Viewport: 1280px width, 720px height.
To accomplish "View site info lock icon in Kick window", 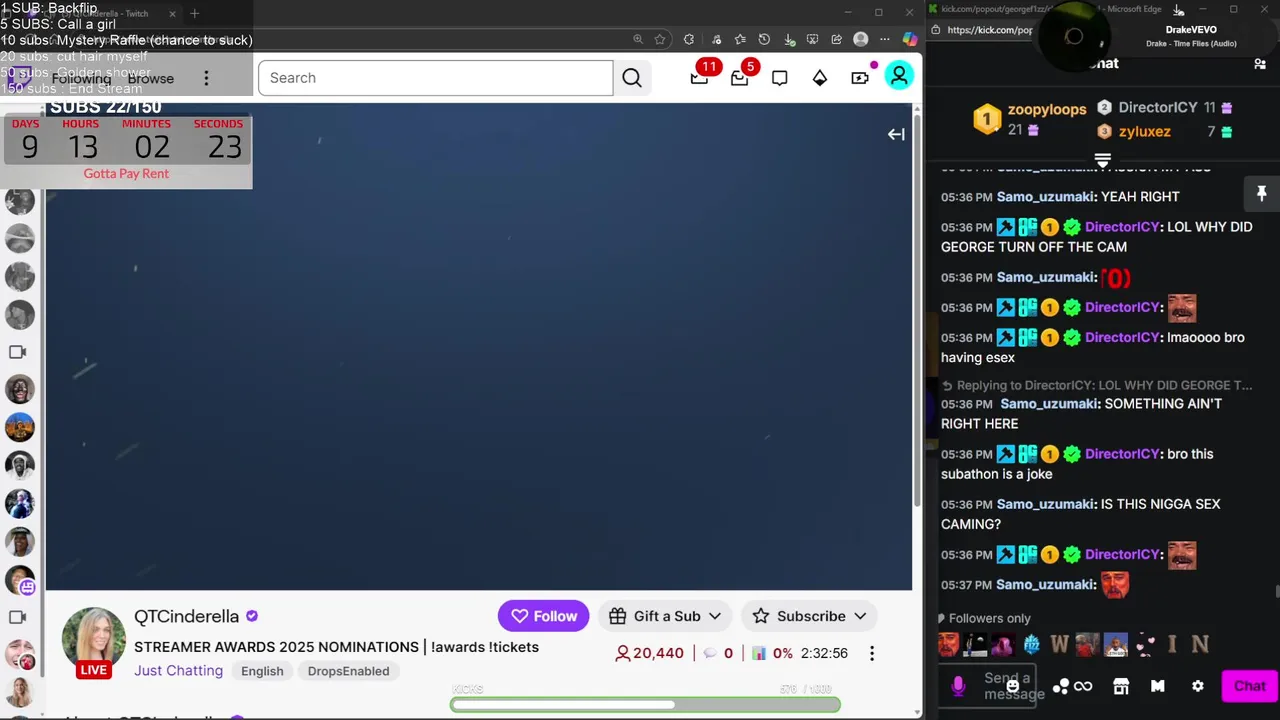I will [935, 30].
